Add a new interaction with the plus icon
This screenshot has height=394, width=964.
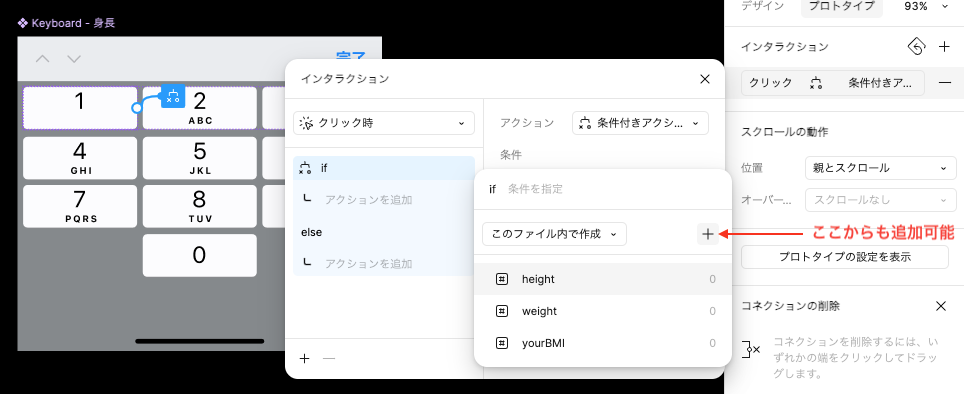coord(944,47)
